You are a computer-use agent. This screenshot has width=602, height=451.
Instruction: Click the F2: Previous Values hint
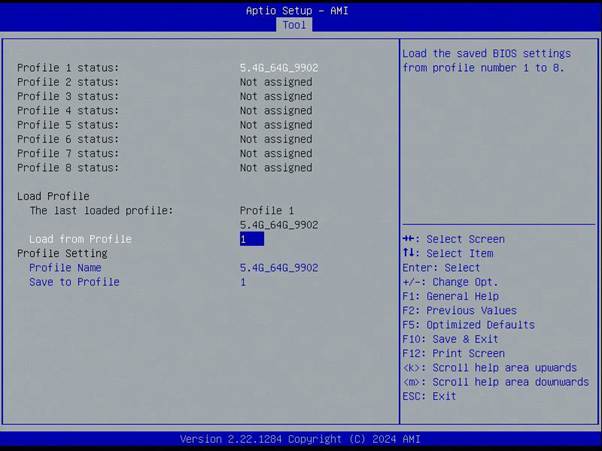pyautogui.click(x=460, y=311)
